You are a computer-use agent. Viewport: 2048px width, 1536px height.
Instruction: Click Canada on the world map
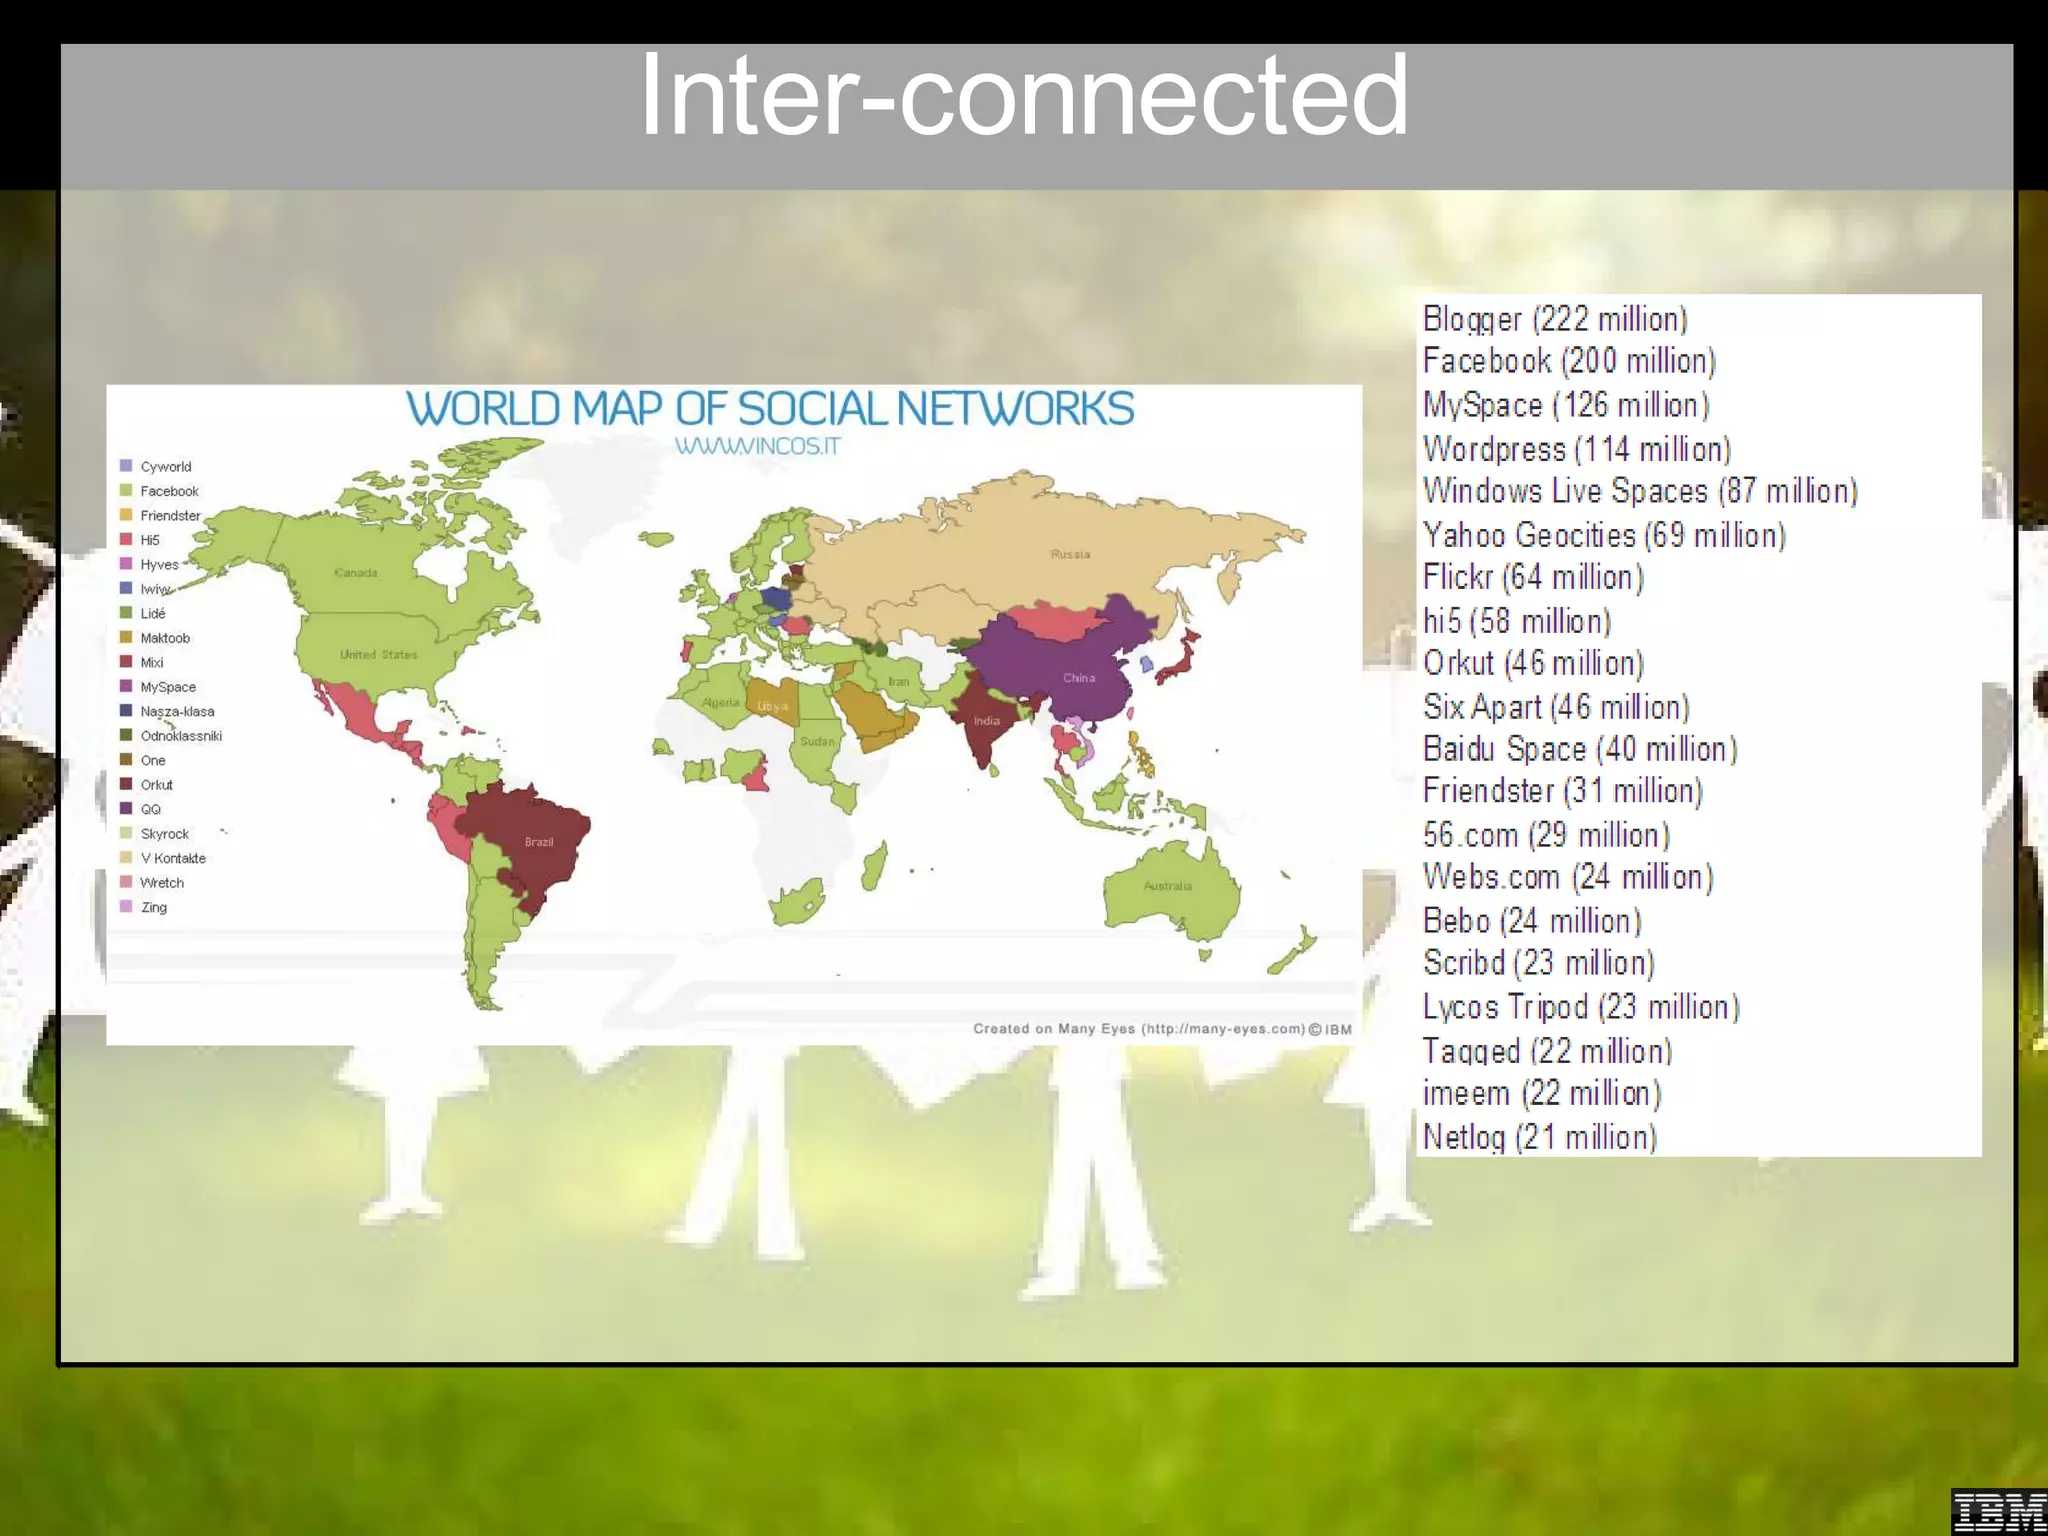[x=355, y=573]
